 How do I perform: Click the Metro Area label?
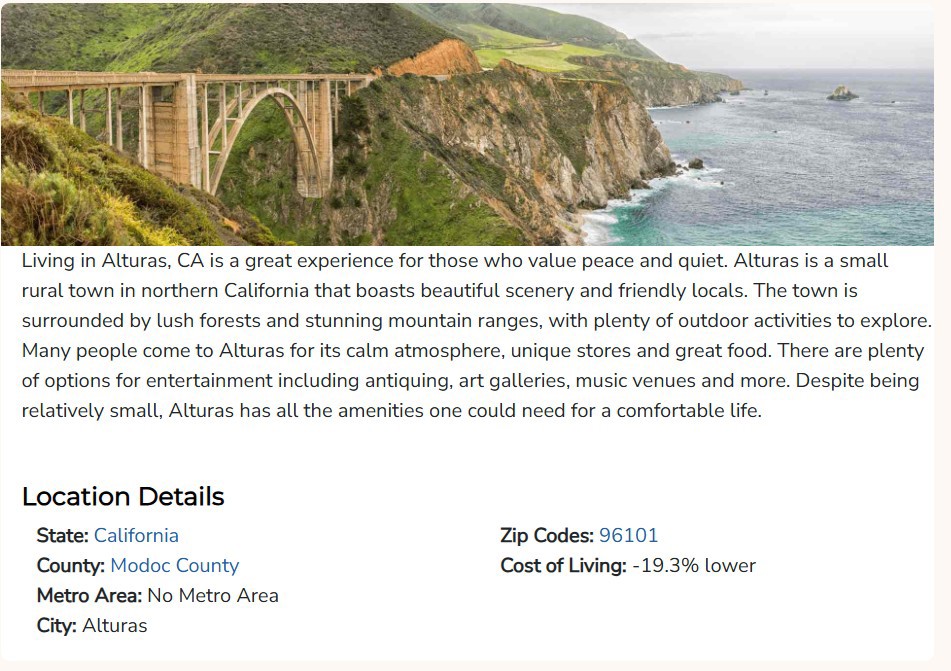89,595
